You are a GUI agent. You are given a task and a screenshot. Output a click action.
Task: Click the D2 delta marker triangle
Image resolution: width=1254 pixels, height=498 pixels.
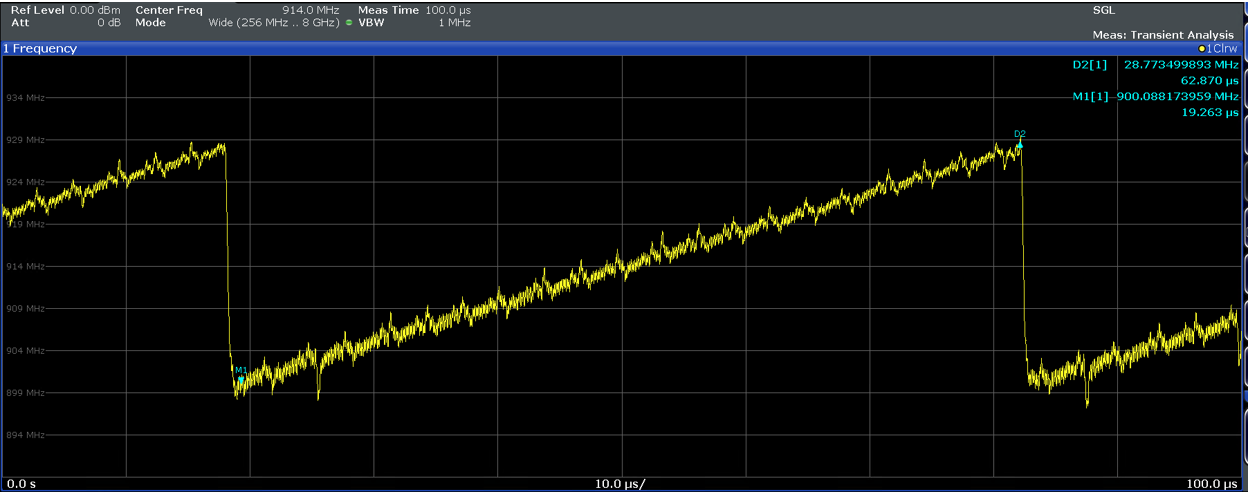coord(1020,145)
